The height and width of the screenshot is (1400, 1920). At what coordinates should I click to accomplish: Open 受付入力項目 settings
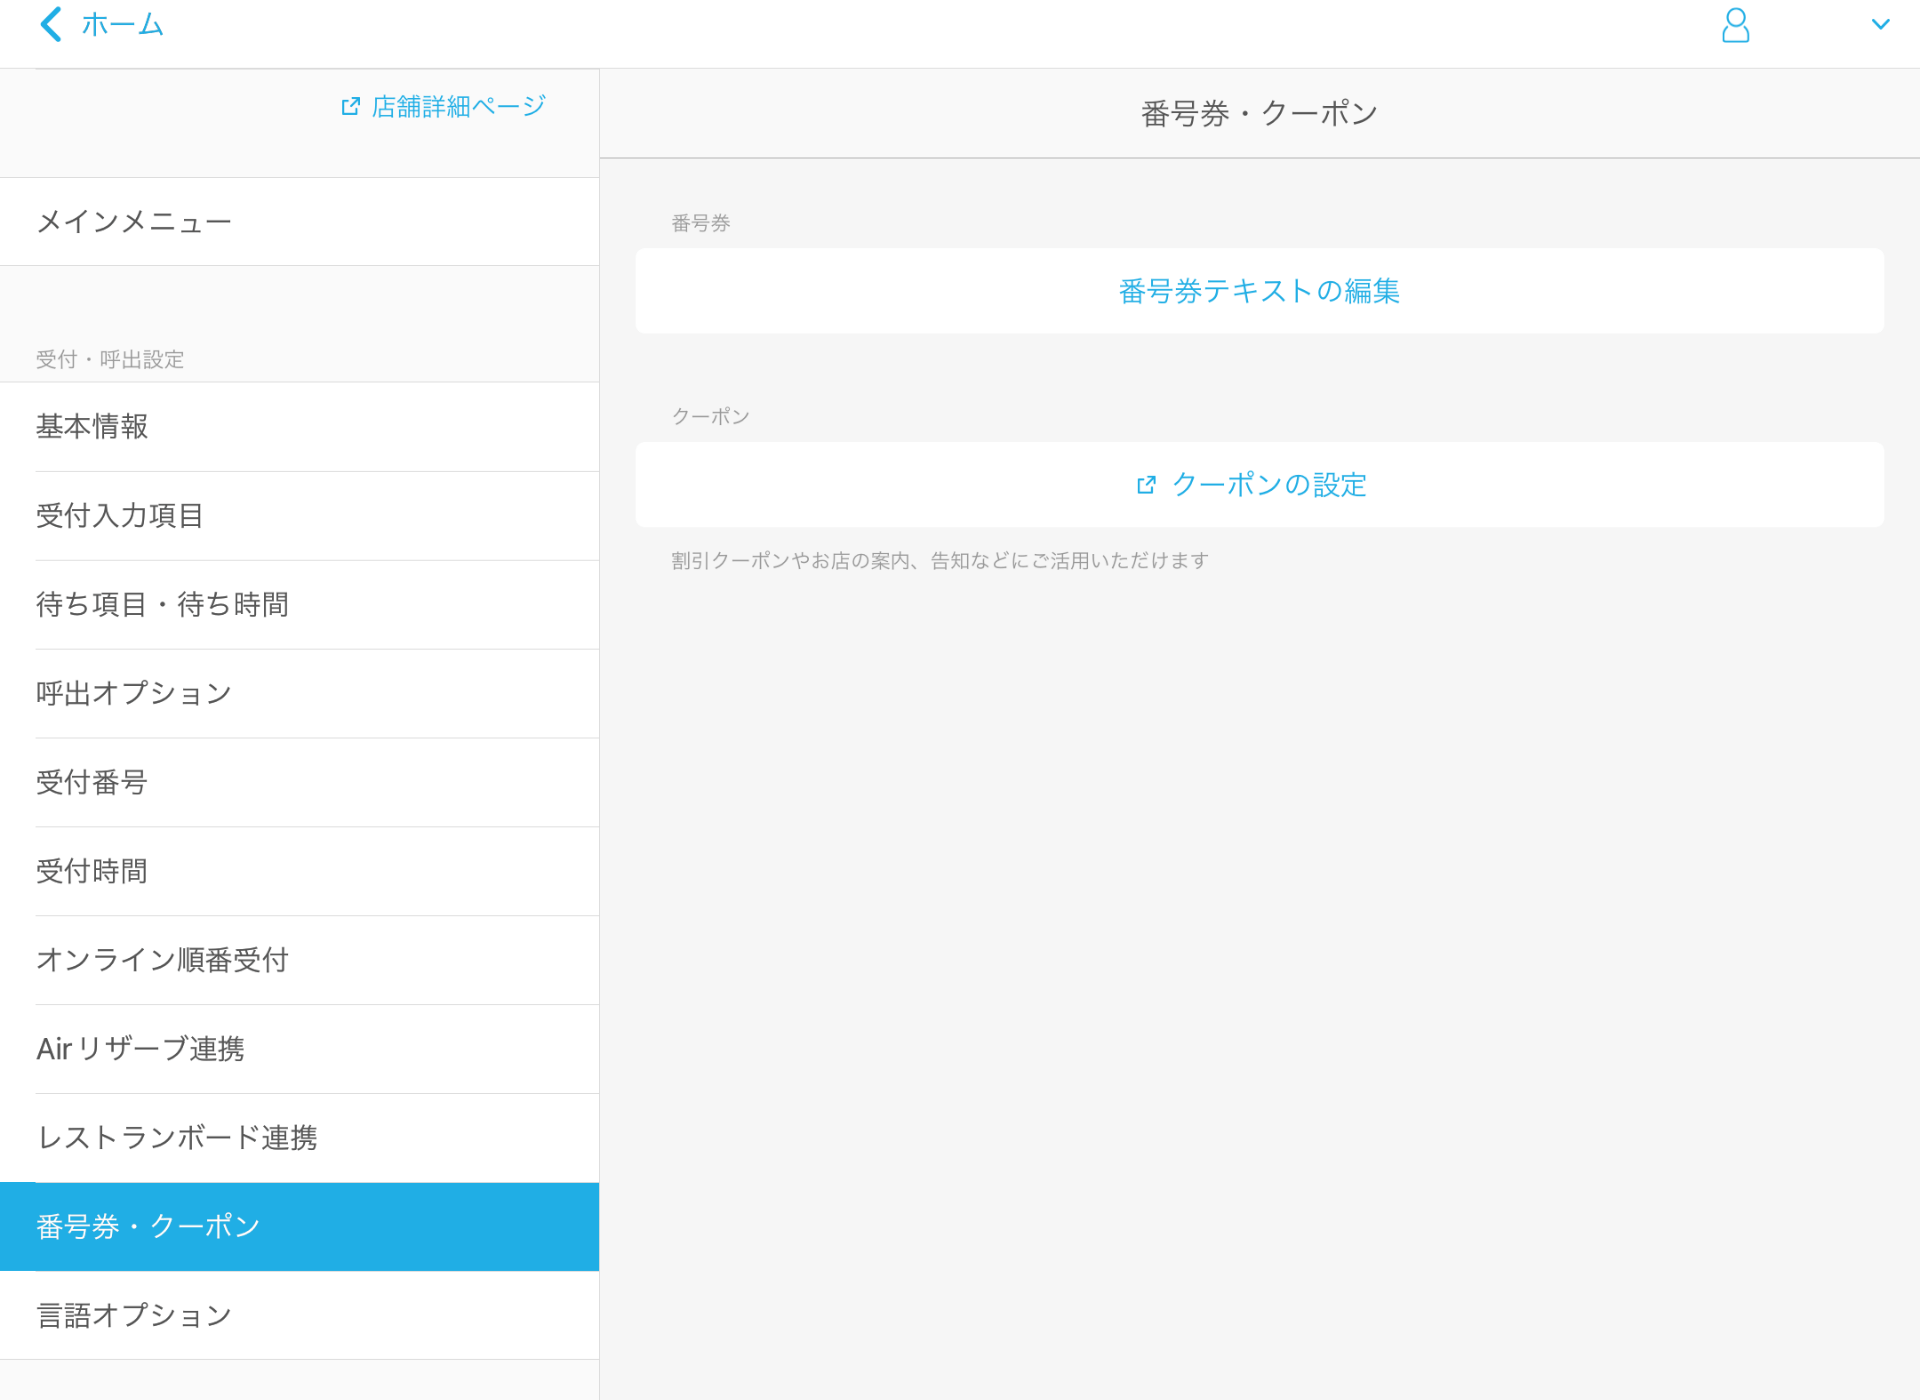119,515
